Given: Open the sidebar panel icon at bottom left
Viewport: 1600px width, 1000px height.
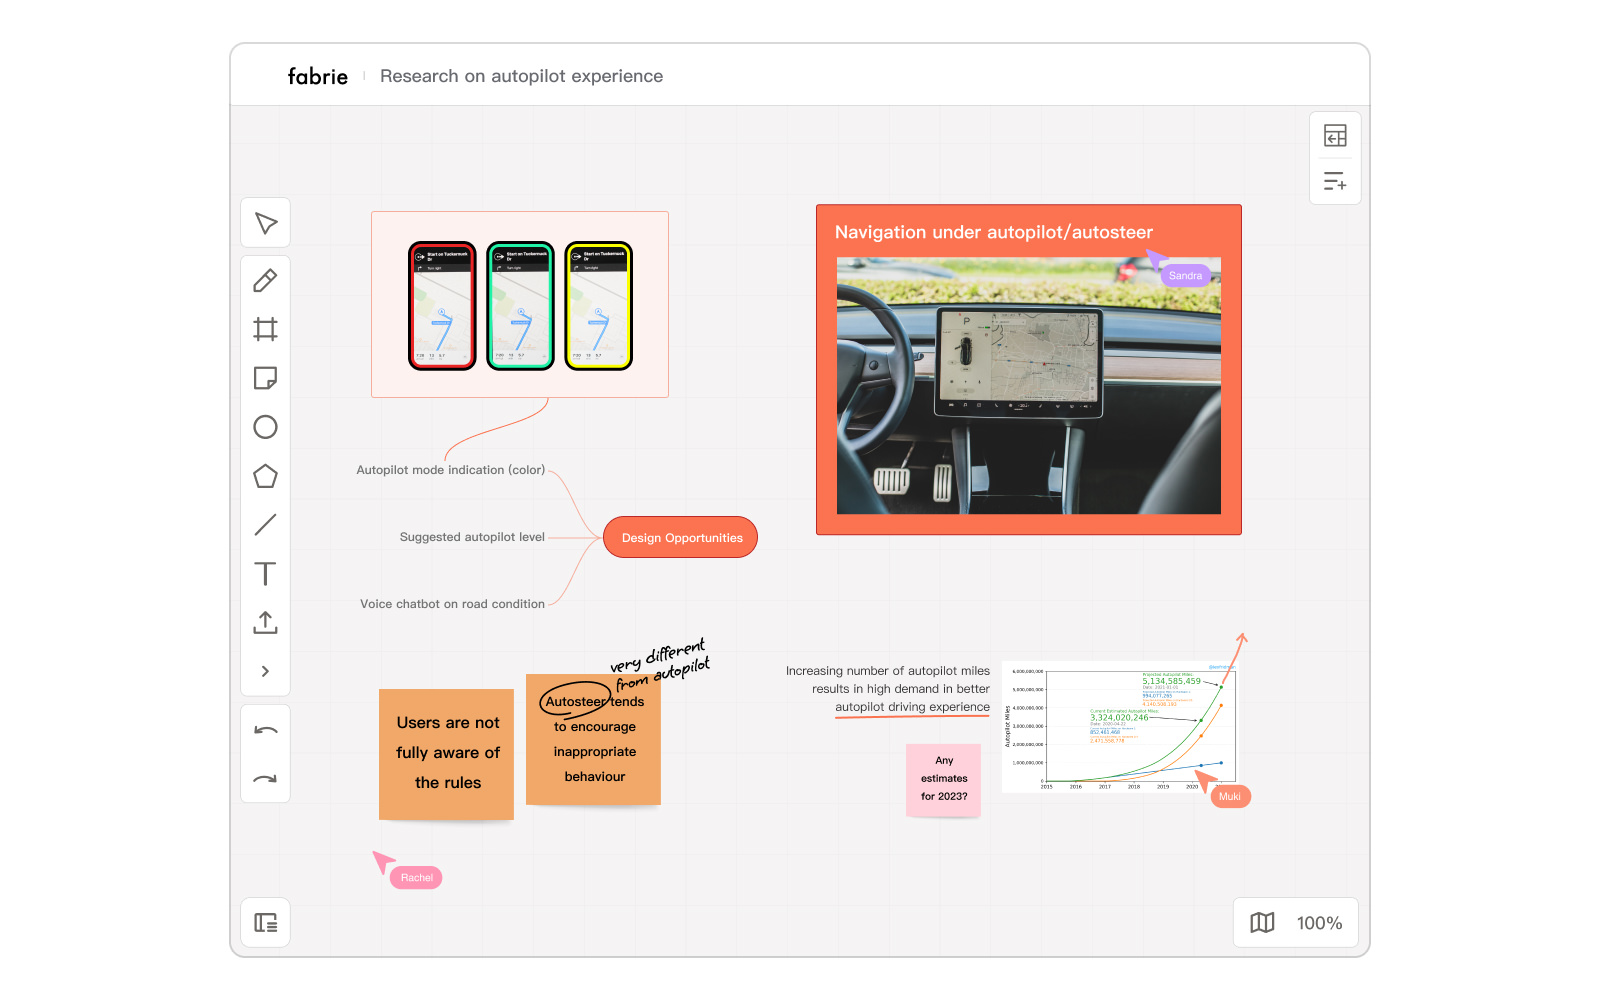Looking at the screenshot, I should 265,922.
